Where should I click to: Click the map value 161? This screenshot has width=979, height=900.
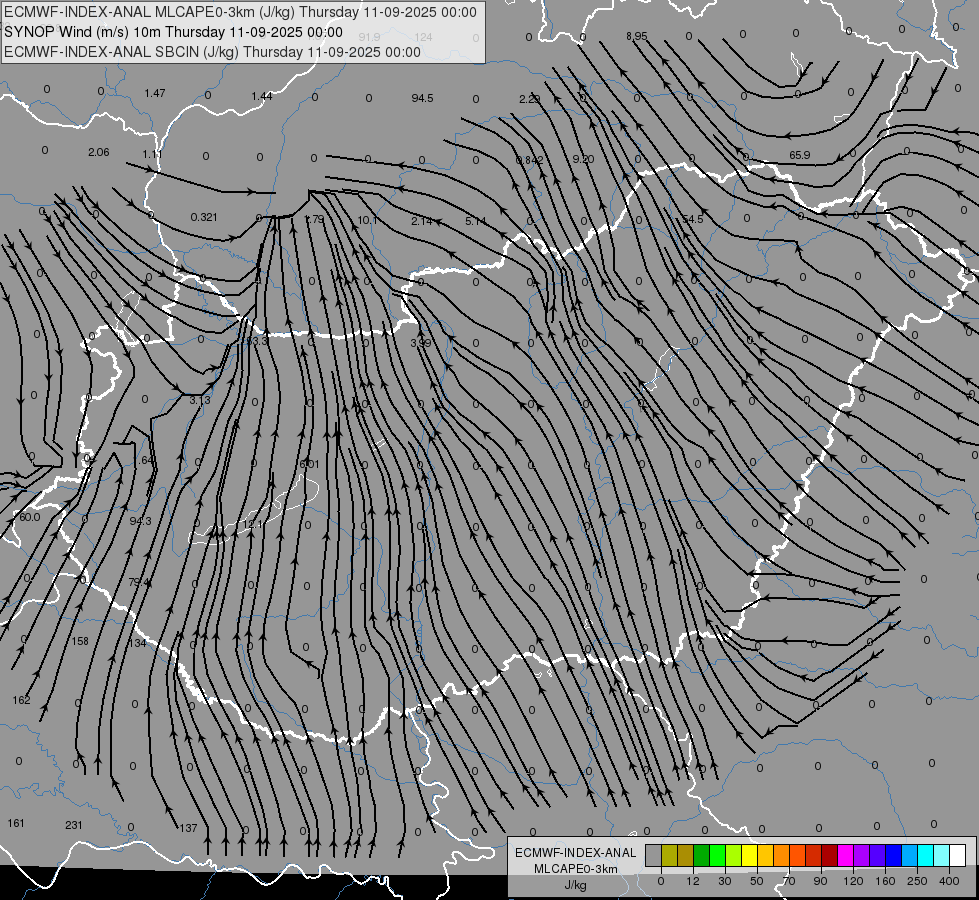[x=16, y=823]
